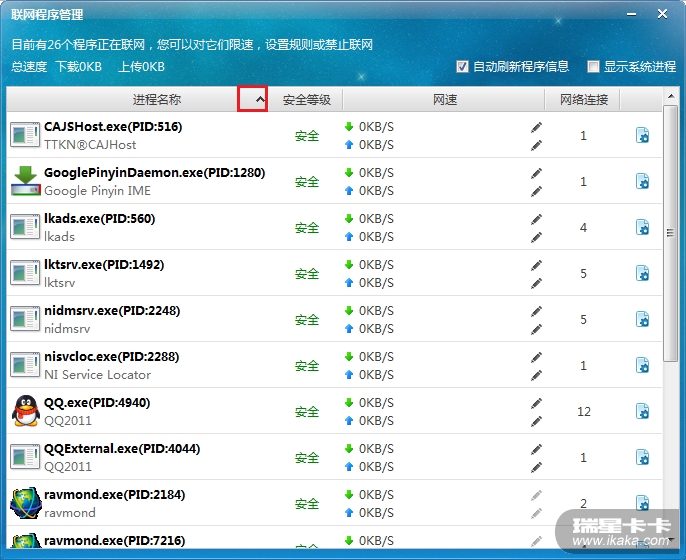Image resolution: width=686 pixels, height=560 pixels.
Task: Click the ravmond.exe (PID:2184) globe icon
Action: pyautogui.click(x=25, y=503)
